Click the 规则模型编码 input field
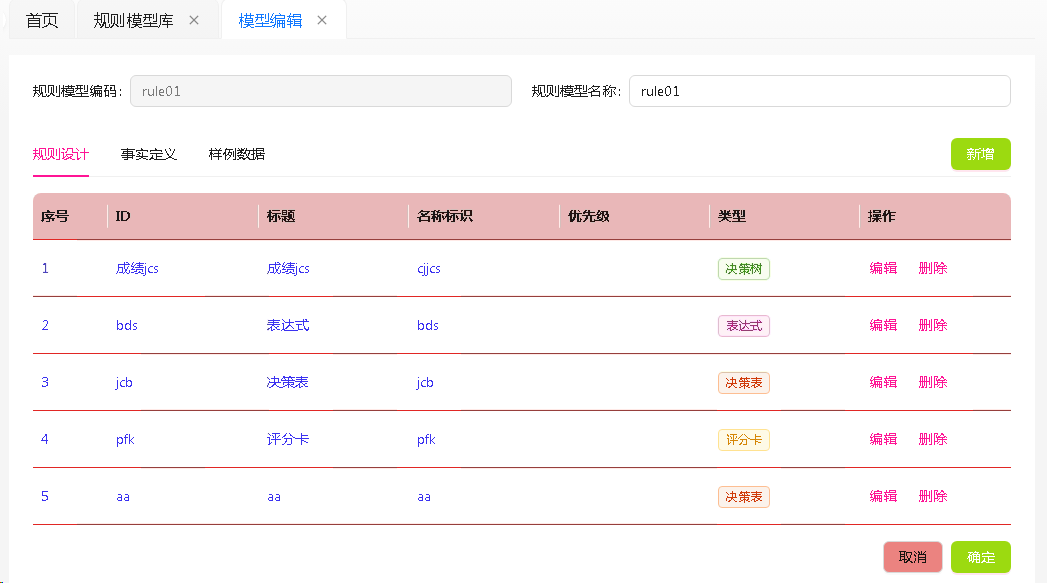This screenshot has height=583, width=1047. pos(321,91)
